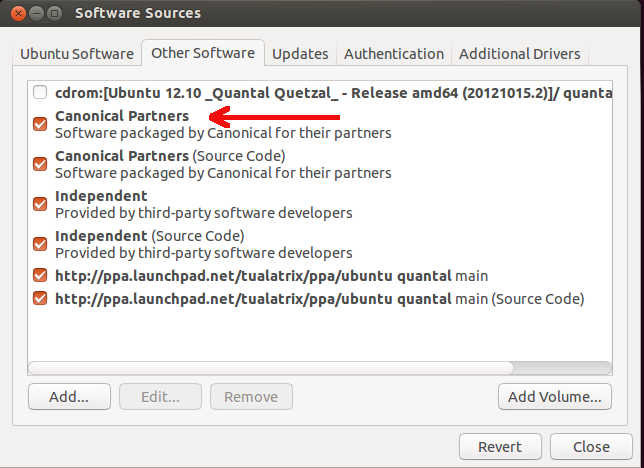
Task: Open the Updates tab
Action: coord(300,54)
